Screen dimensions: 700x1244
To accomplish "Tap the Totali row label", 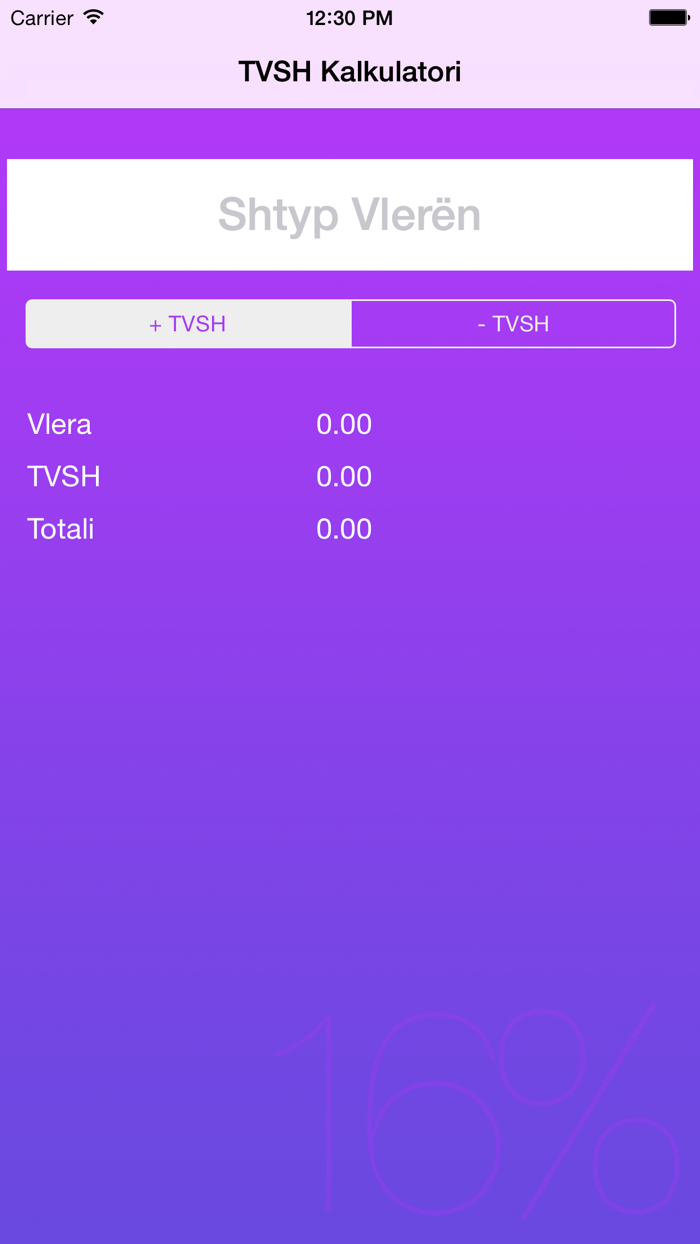I will [x=61, y=528].
